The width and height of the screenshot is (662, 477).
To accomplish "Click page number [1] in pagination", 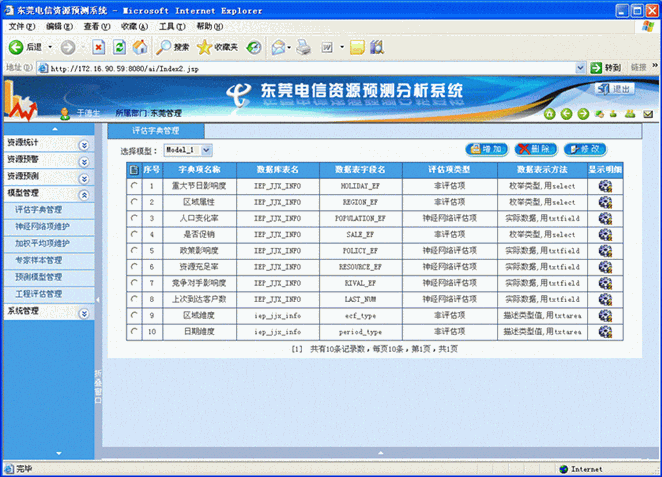I will (297, 349).
